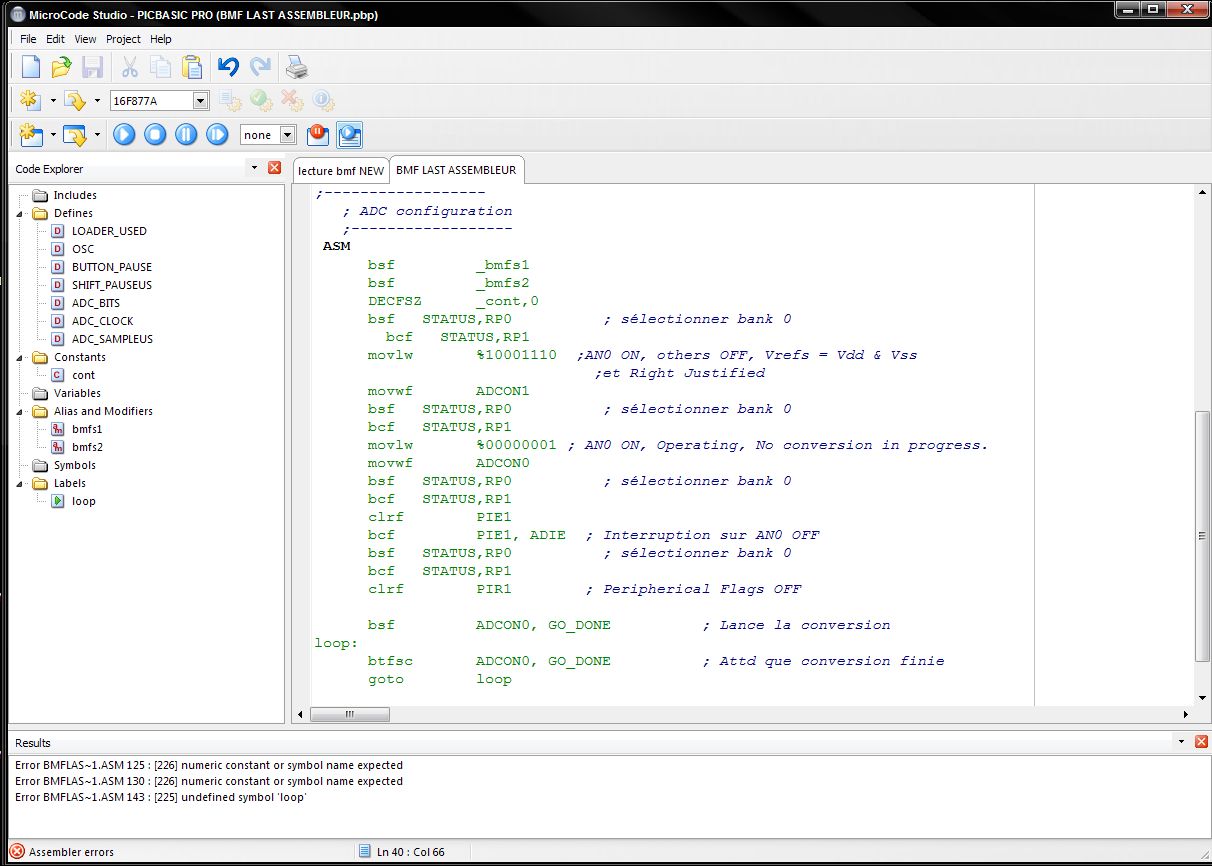Switch to the lecture bmf NEW tab
The width and height of the screenshot is (1212, 866).
coord(340,171)
